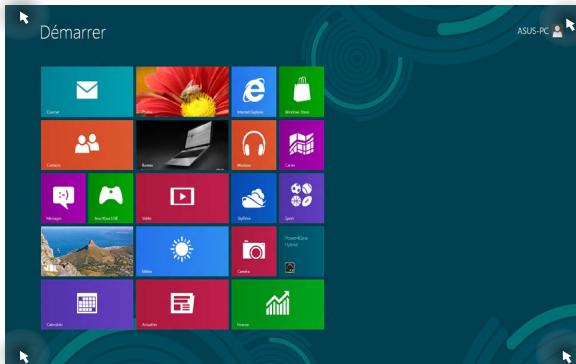Open the Courrier mail tile
This screenshot has width=576, height=364.
click(87, 91)
